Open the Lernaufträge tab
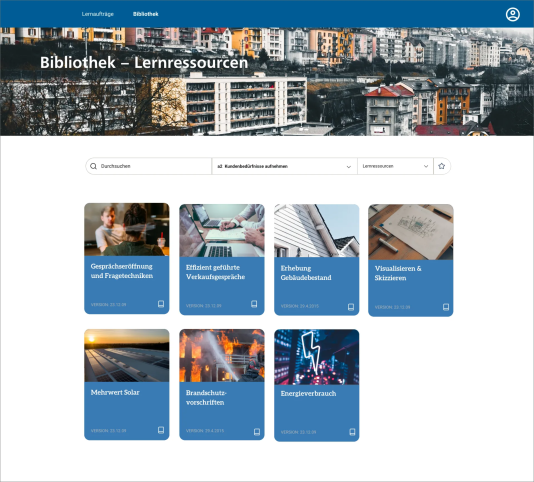The image size is (534, 482). [x=97, y=14]
